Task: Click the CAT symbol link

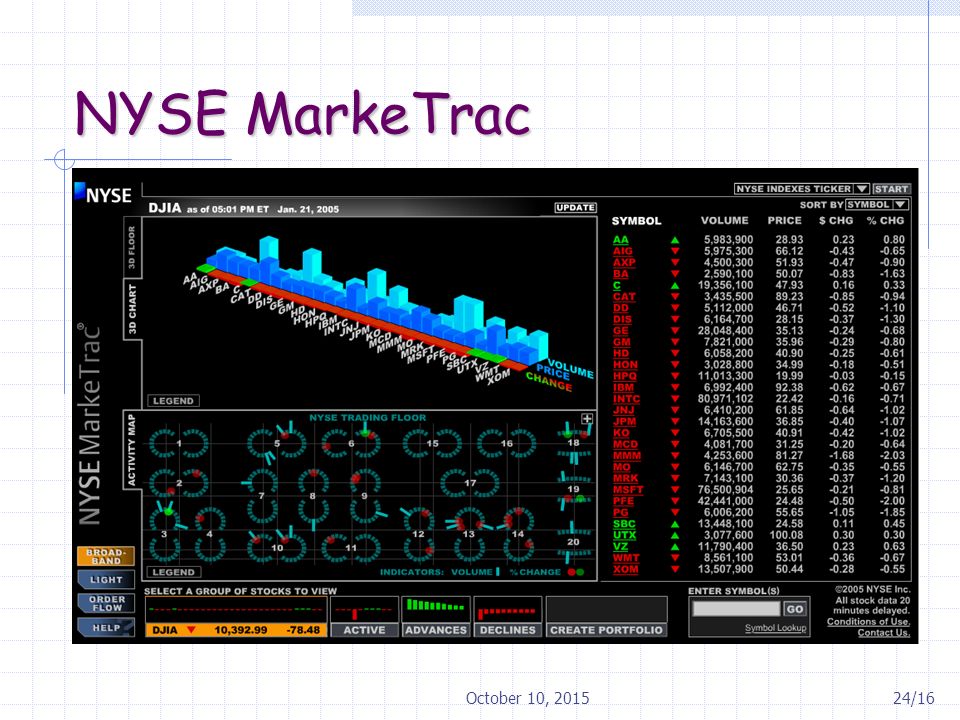Action: tap(624, 297)
